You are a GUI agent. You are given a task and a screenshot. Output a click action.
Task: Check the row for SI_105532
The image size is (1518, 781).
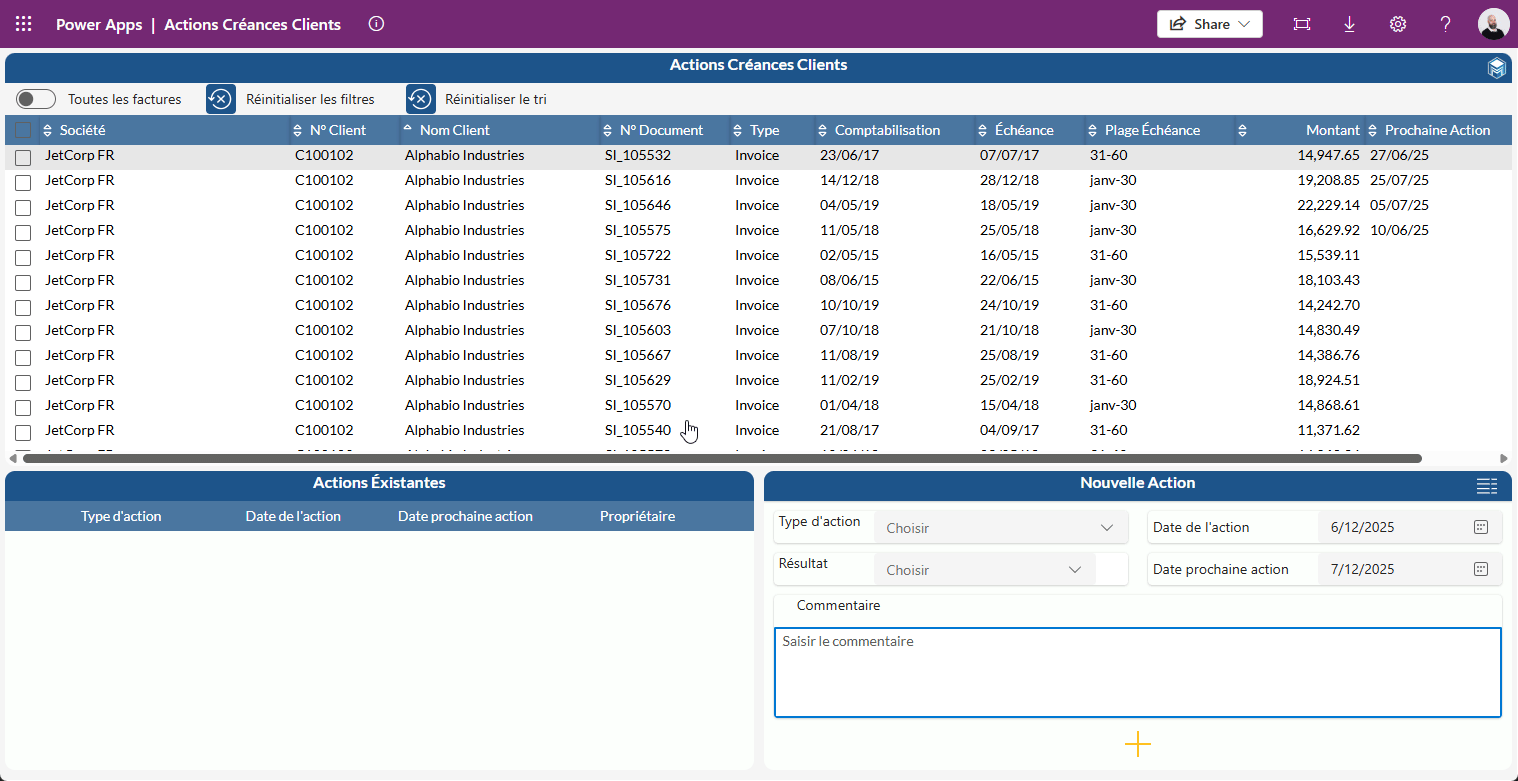(x=23, y=157)
